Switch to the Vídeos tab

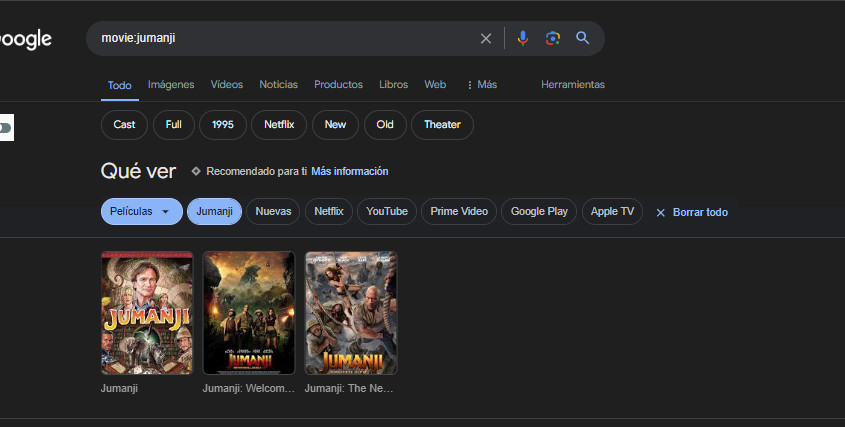tap(226, 85)
